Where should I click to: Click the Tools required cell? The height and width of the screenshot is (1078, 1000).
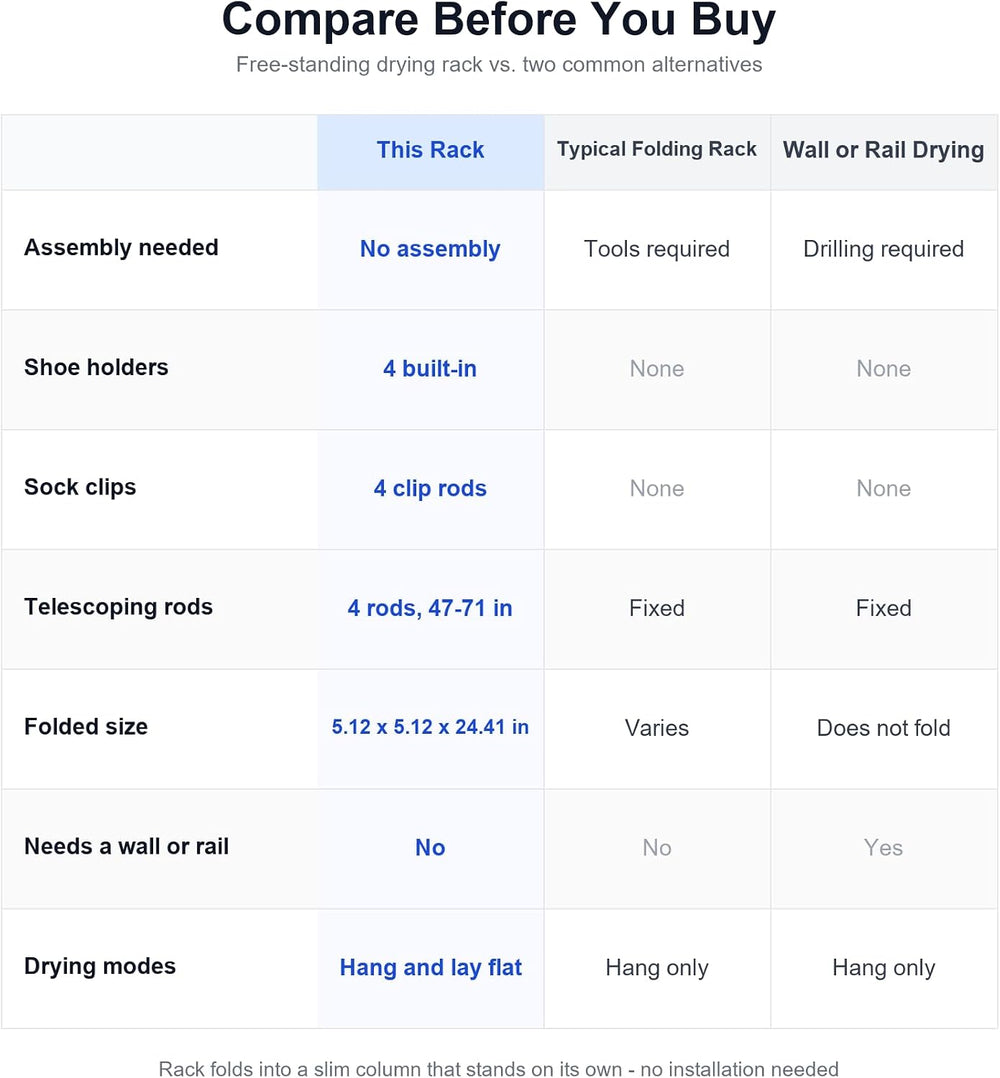(656, 249)
